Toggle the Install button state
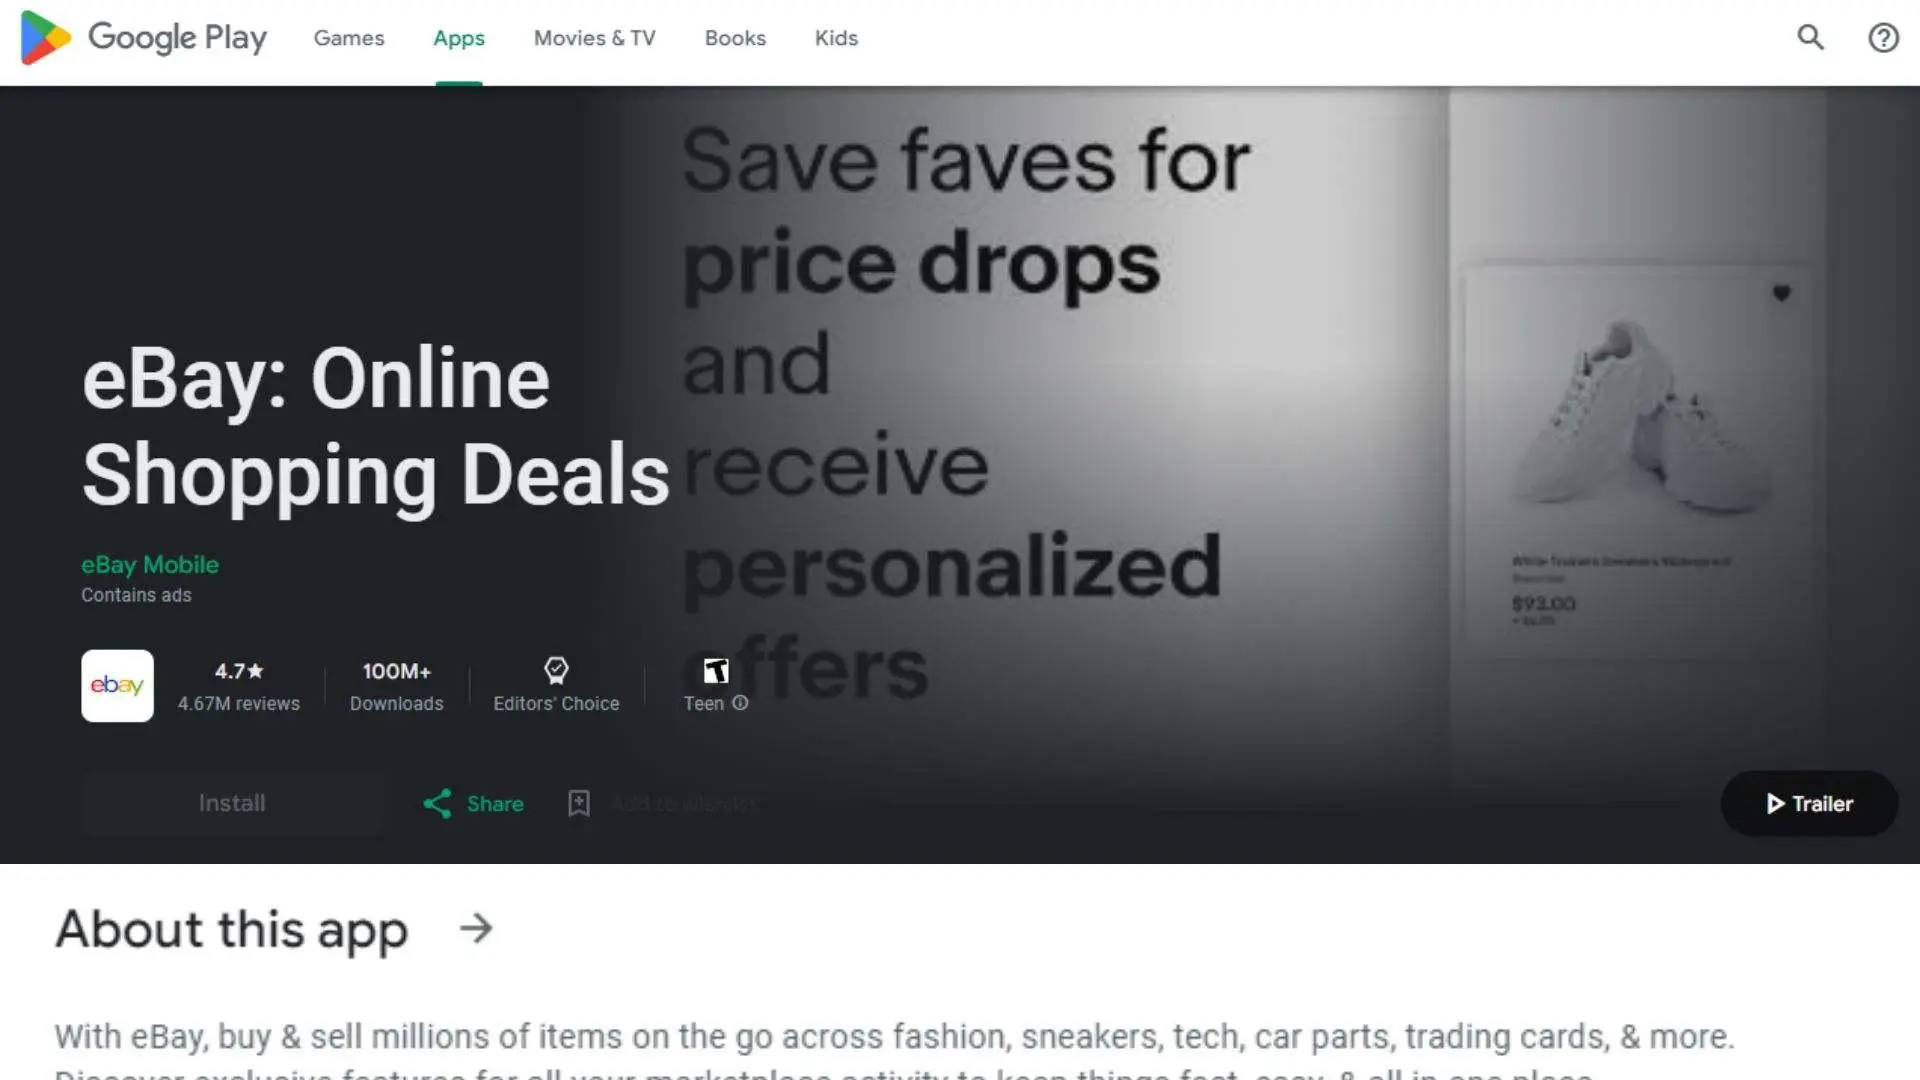 click(232, 803)
